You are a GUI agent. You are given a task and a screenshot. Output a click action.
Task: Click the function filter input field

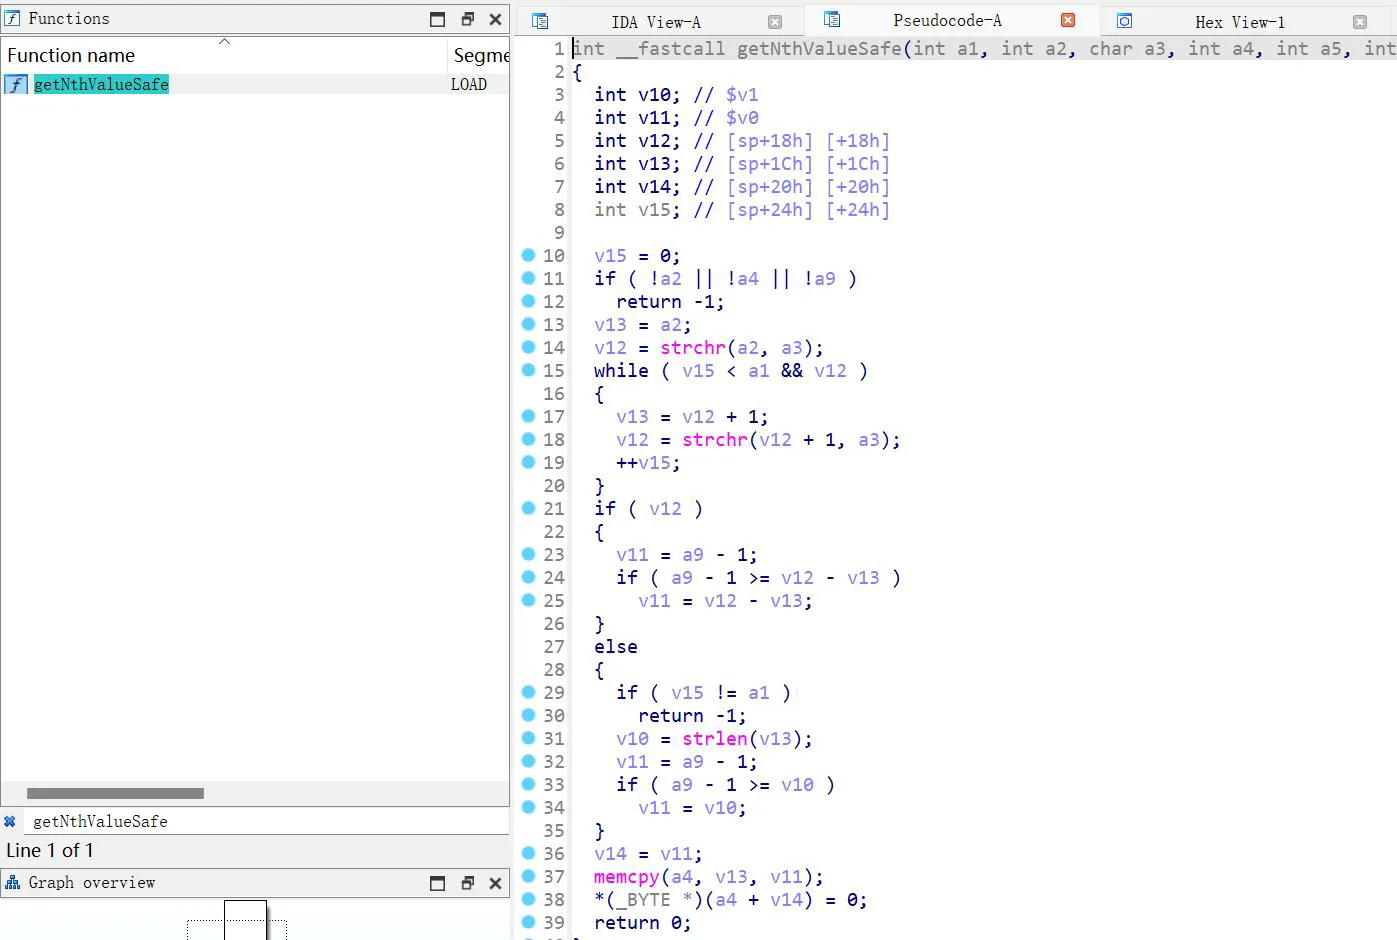[265, 821]
